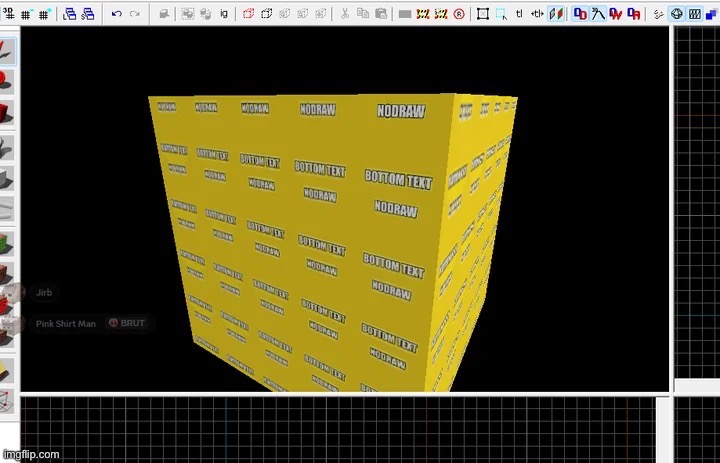Image resolution: width=720 pixels, height=463 pixels.
Task: Toggle the ignore groups 'ig' button
Action: pos(223,14)
